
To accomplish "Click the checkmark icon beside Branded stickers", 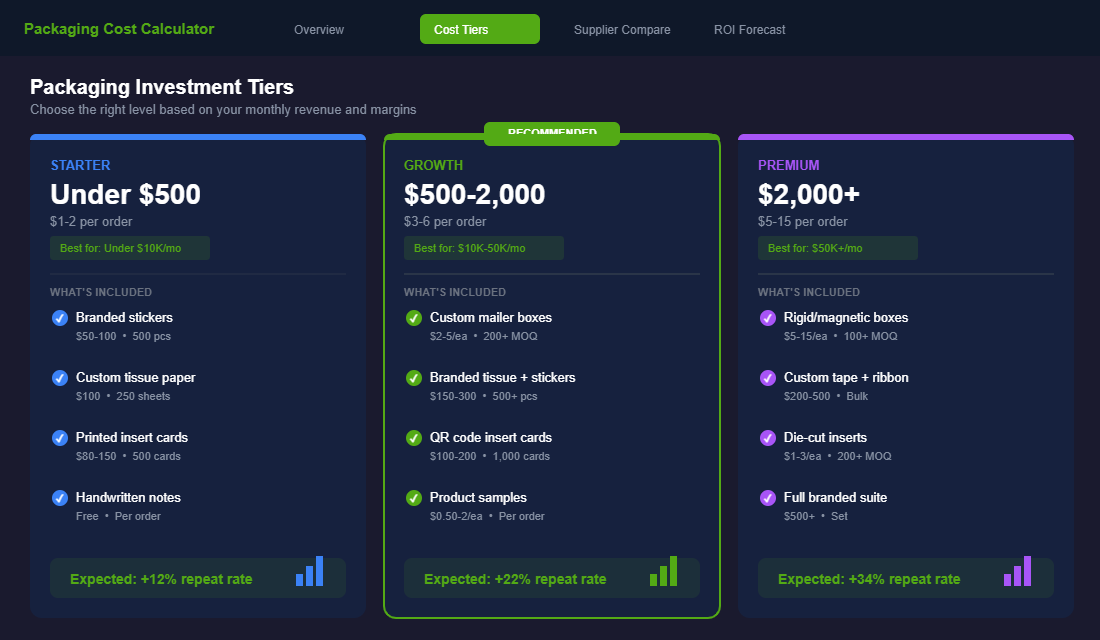I will click(60, 318).
